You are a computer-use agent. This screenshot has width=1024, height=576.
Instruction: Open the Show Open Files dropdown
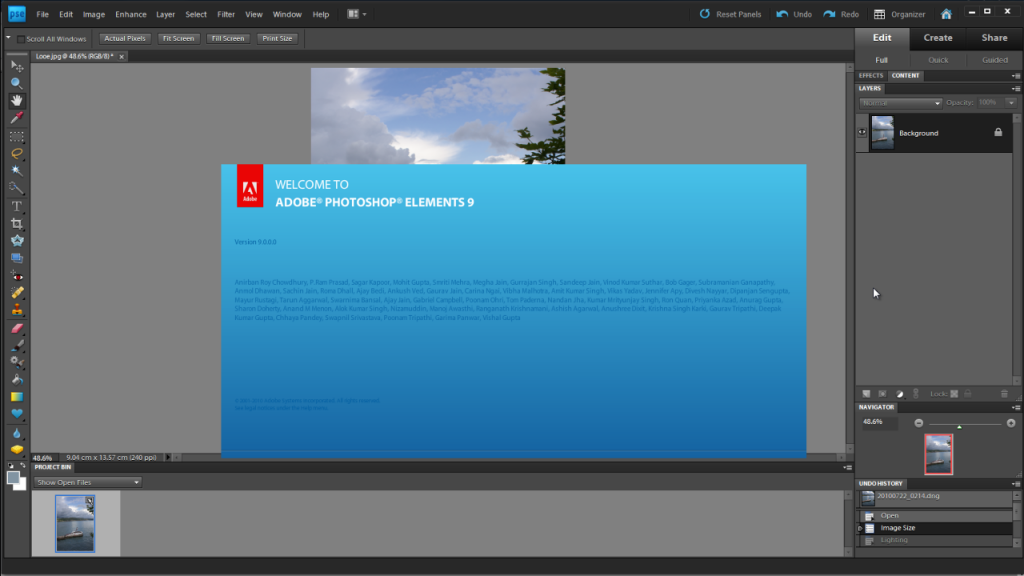tap(87, 481)
